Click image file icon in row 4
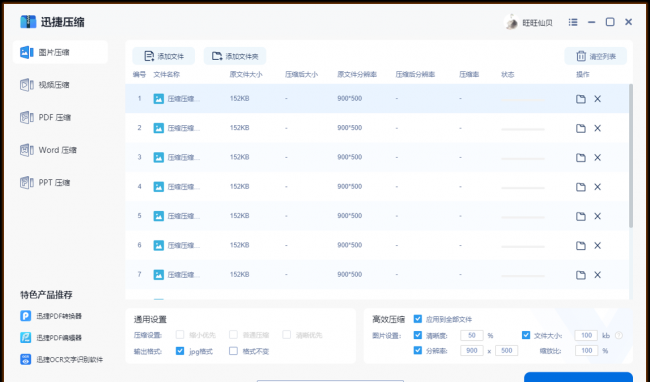Viewport: 650px width, 382px height. (x=158, y=187)
